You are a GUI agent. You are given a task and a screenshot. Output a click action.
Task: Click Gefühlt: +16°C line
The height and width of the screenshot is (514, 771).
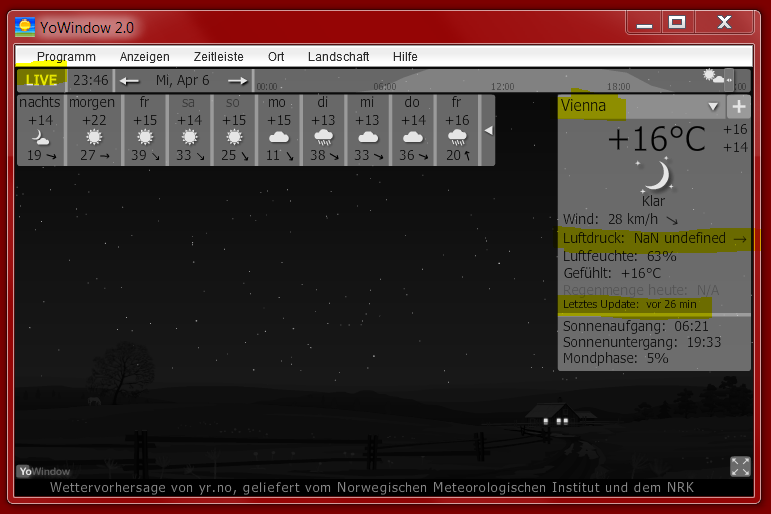point(612,273)
